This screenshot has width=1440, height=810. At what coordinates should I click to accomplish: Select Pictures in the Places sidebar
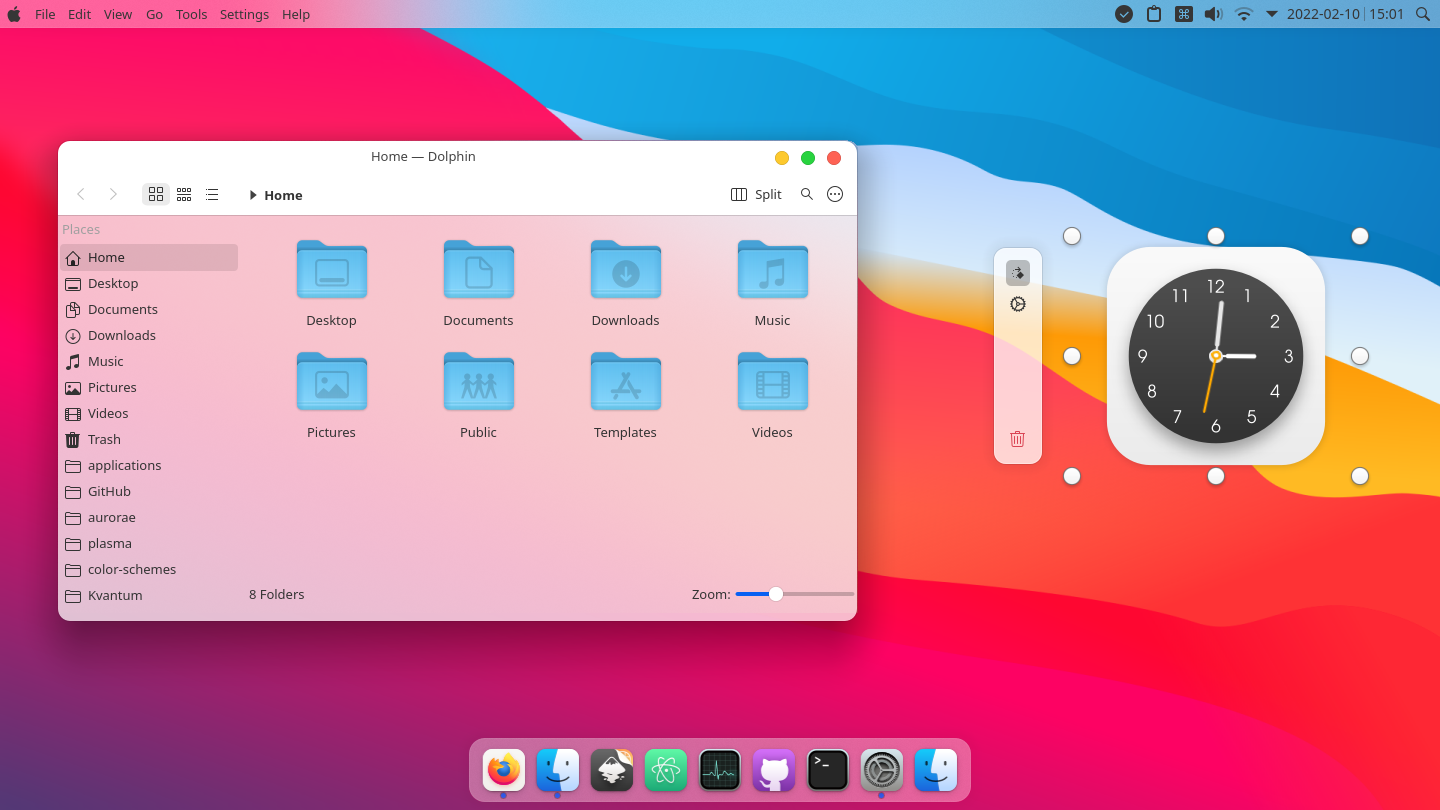click(149, 387)
